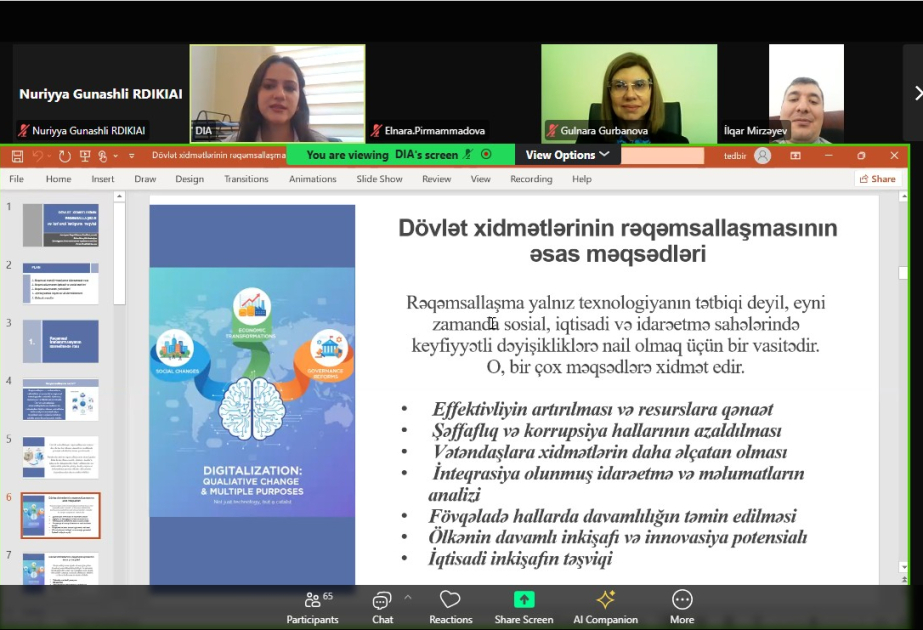Open the Customize Quick Access Toolbar arrow
This screenshot has height=630, width=923.
tap(131, 156)
